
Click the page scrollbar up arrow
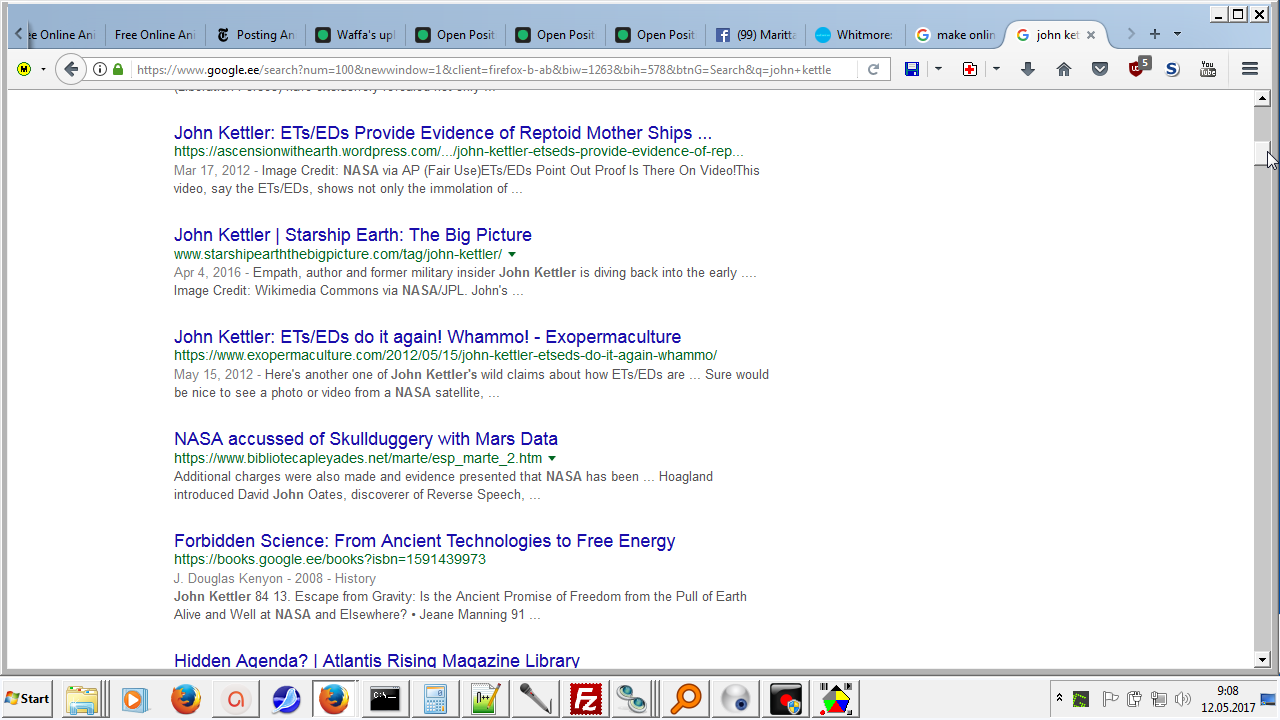pyautogui.click(x=1262, y=98)
